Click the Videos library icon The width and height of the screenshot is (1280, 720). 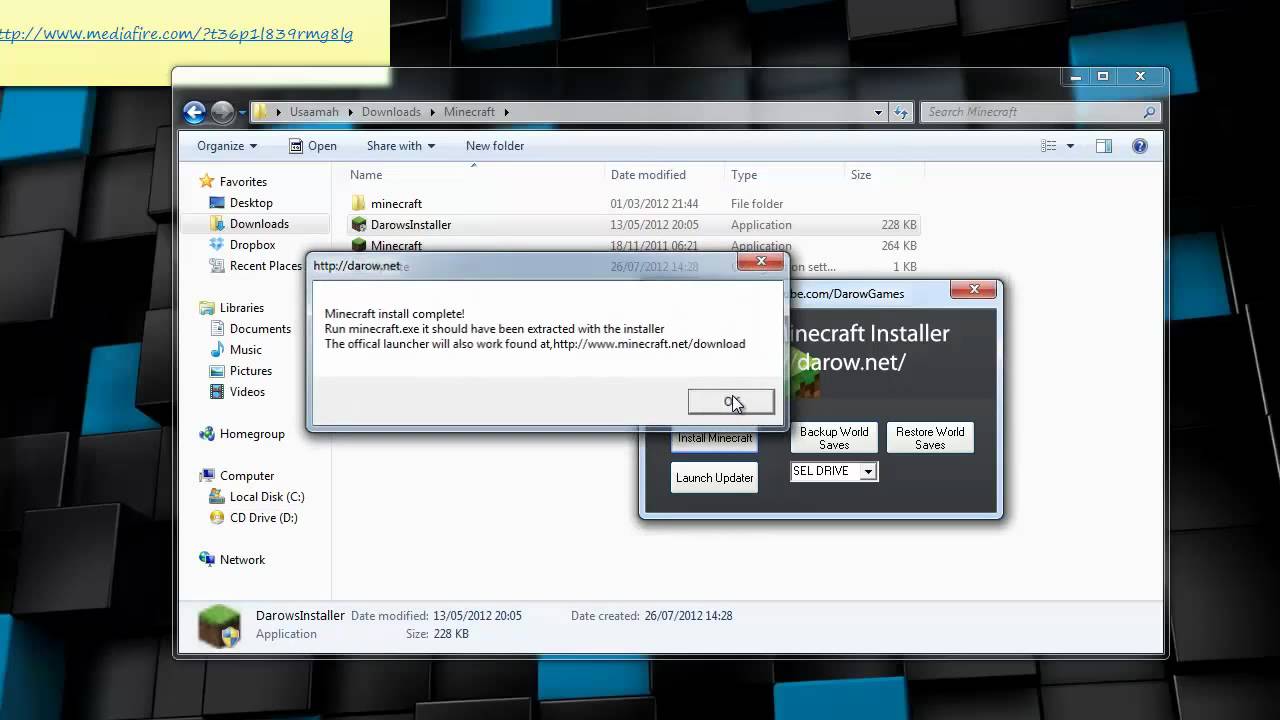[x=218, y=392]
